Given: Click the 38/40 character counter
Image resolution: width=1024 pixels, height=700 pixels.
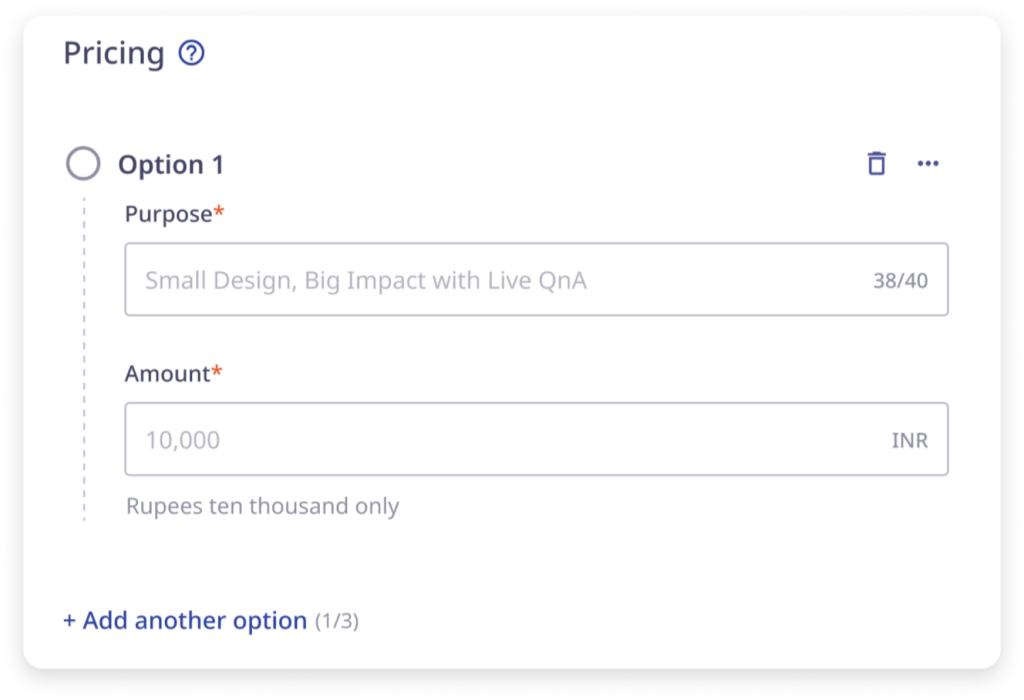Looking at the screenshot, I should [900, 281].
